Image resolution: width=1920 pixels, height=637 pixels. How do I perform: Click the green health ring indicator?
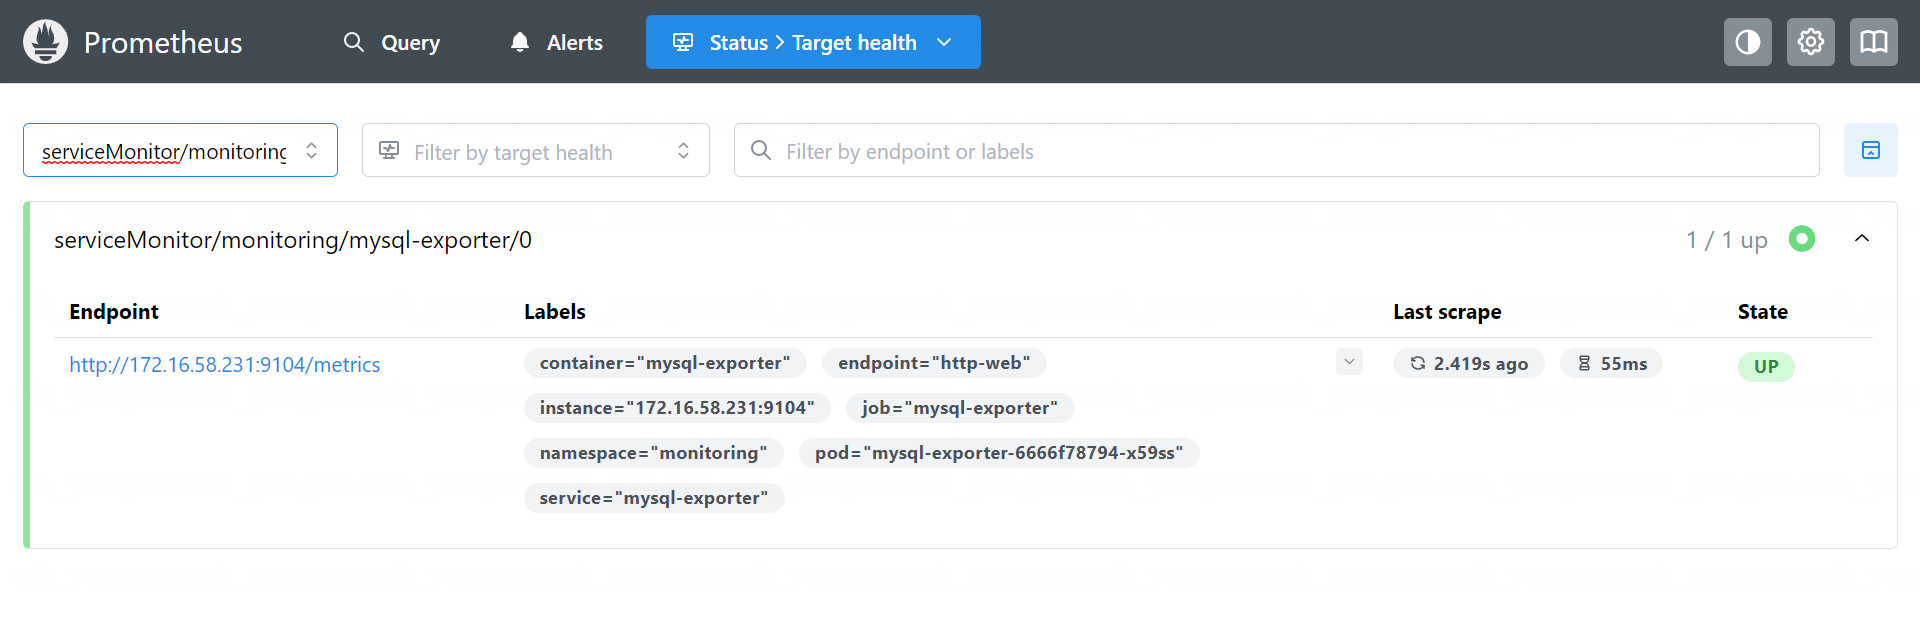coord(1801,239)
